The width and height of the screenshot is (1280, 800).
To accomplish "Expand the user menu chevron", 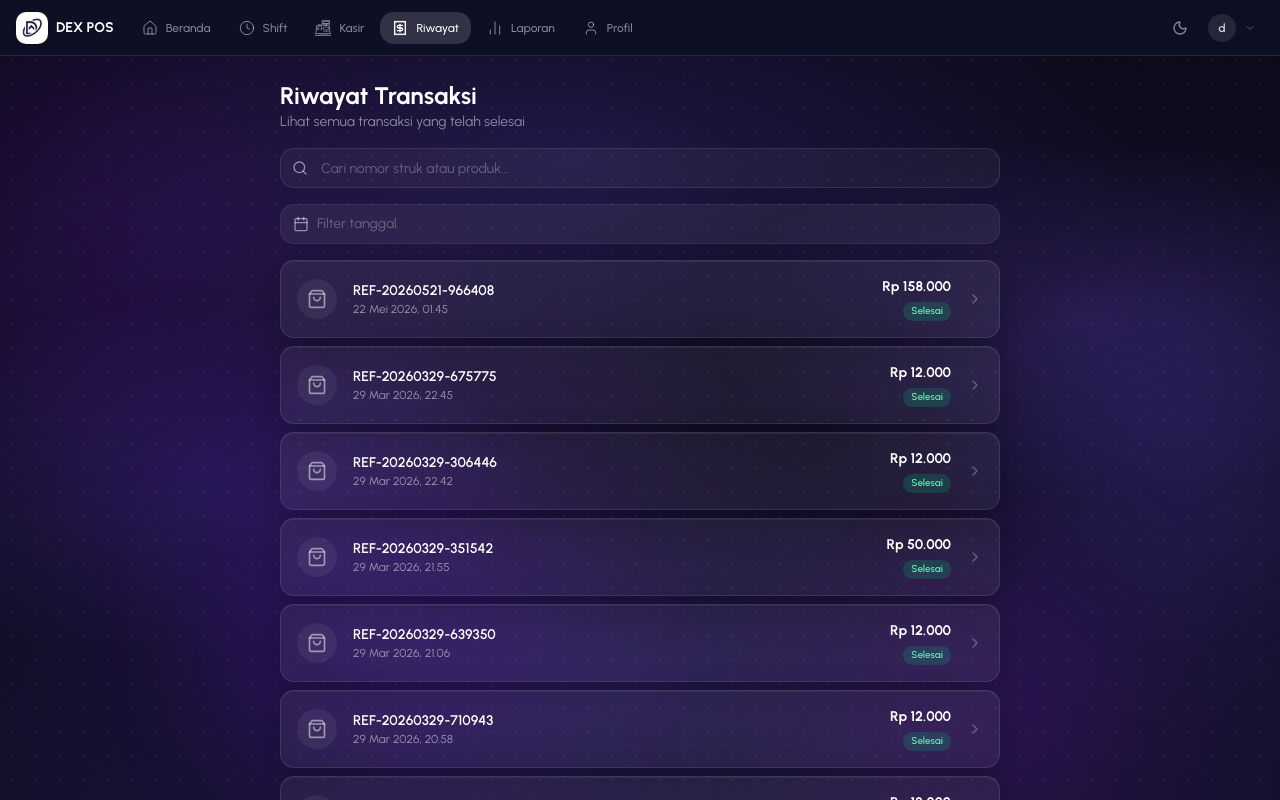I will coord(1250,28).
